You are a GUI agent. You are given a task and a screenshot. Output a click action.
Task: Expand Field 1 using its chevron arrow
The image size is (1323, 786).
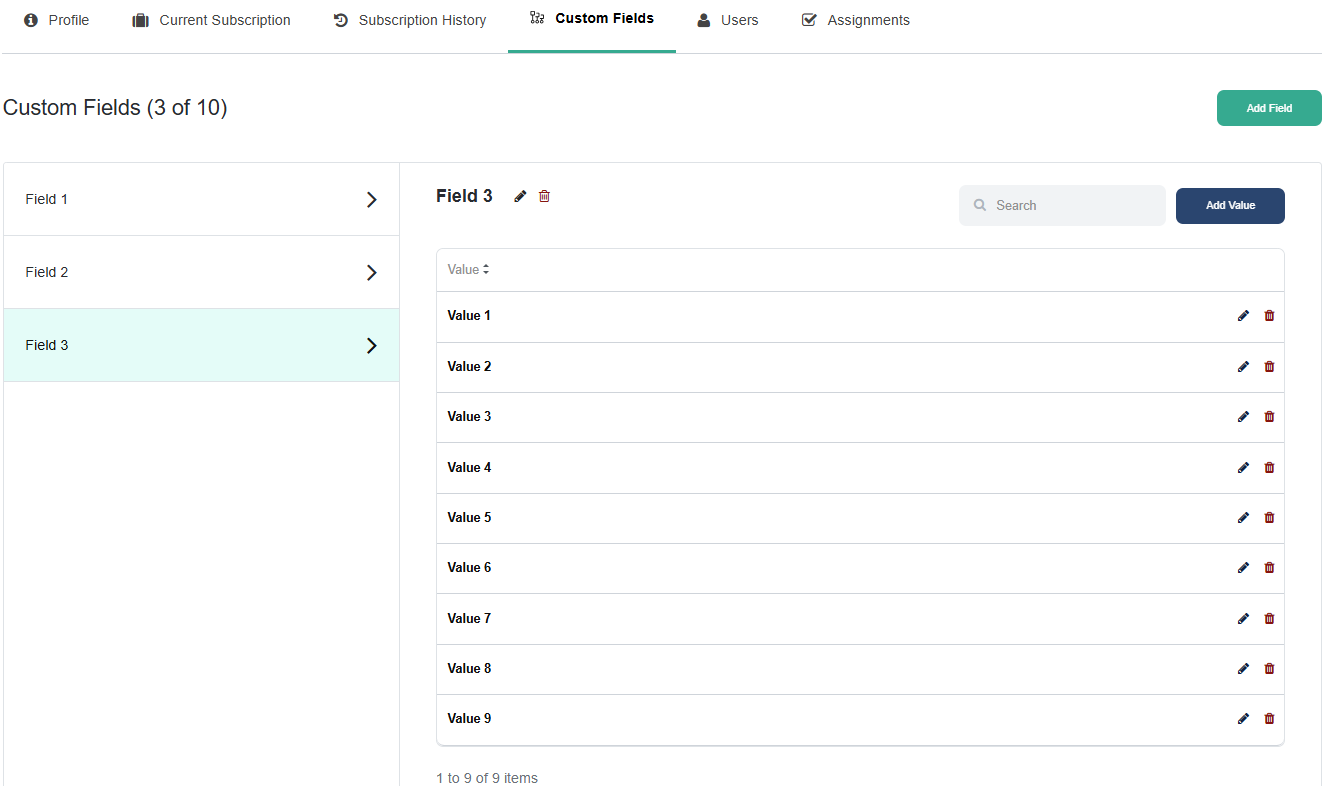371,200
